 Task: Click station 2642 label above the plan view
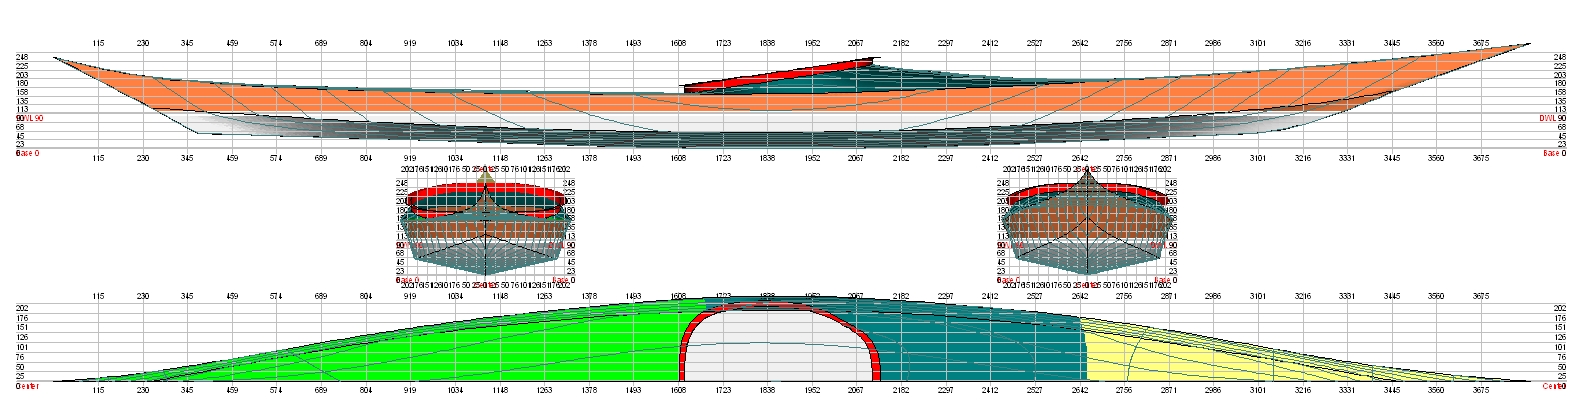(1080, 297)
